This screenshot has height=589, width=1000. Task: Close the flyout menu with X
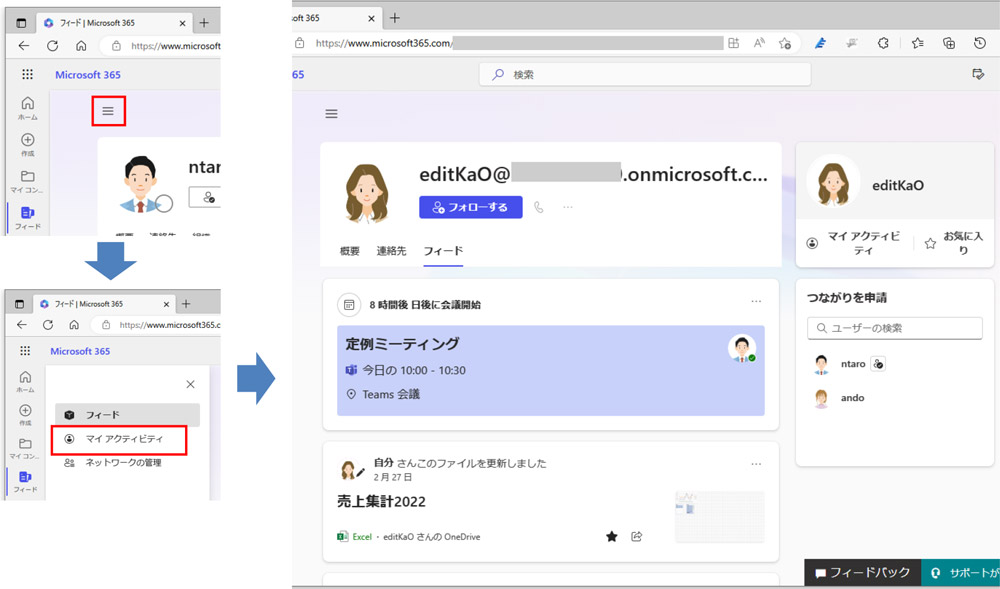click(190, 384)
